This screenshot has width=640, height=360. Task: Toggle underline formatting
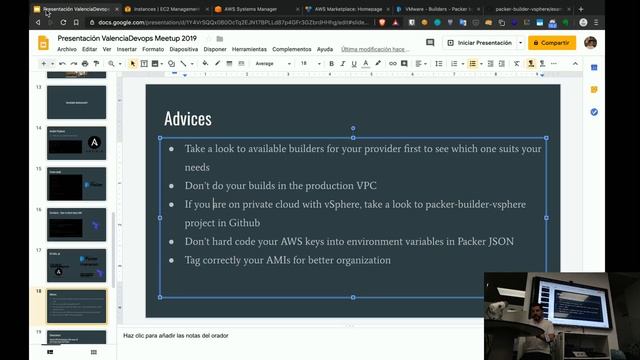(354, 64)
